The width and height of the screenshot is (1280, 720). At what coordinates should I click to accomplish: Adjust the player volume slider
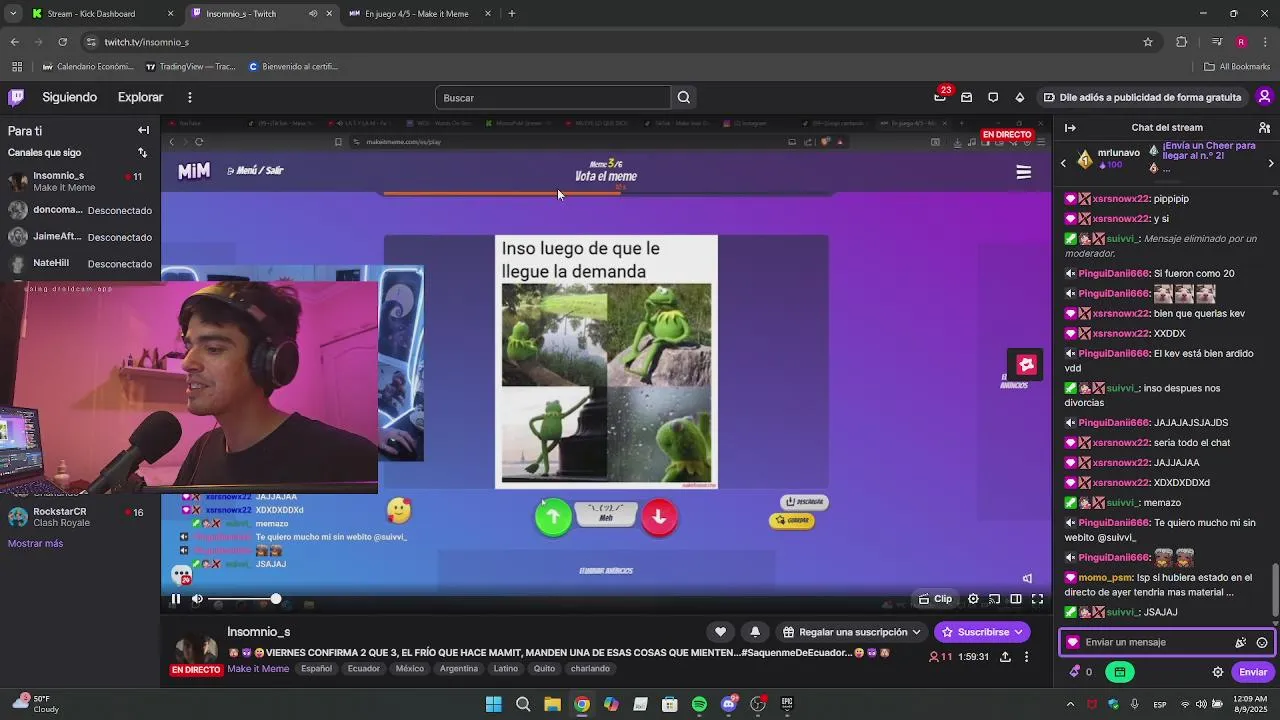pos(243,599)
